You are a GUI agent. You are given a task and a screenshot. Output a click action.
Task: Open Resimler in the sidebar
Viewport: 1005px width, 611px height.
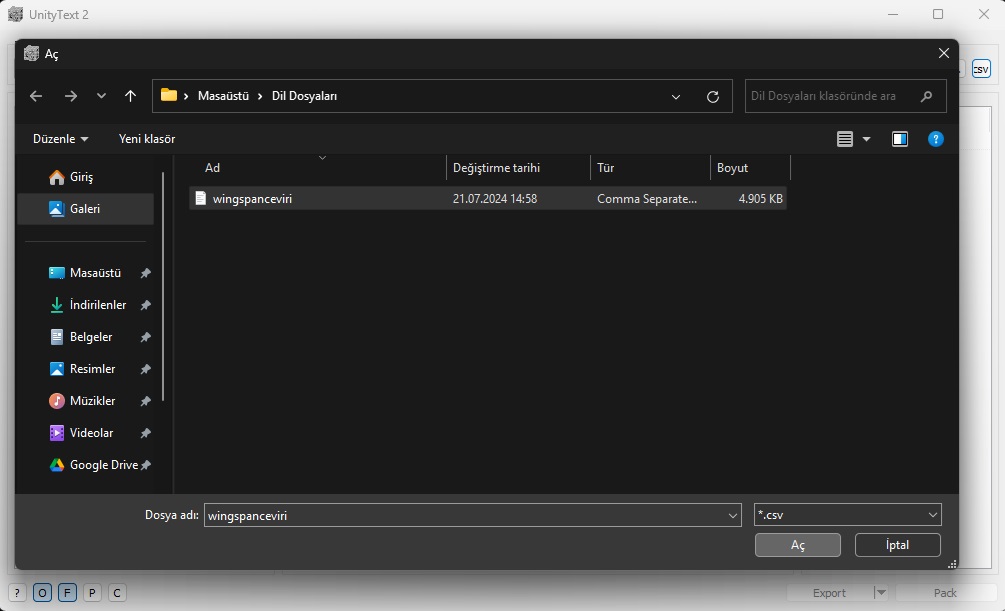point(85,369)
